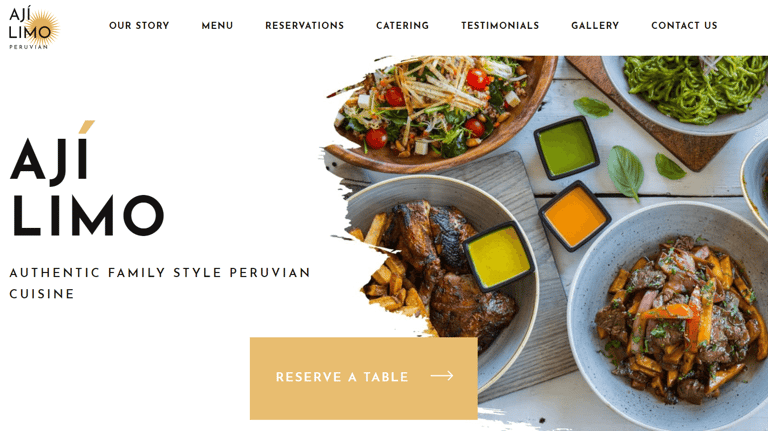
Task: Open the Gallery page
Action: pos(595,25)
